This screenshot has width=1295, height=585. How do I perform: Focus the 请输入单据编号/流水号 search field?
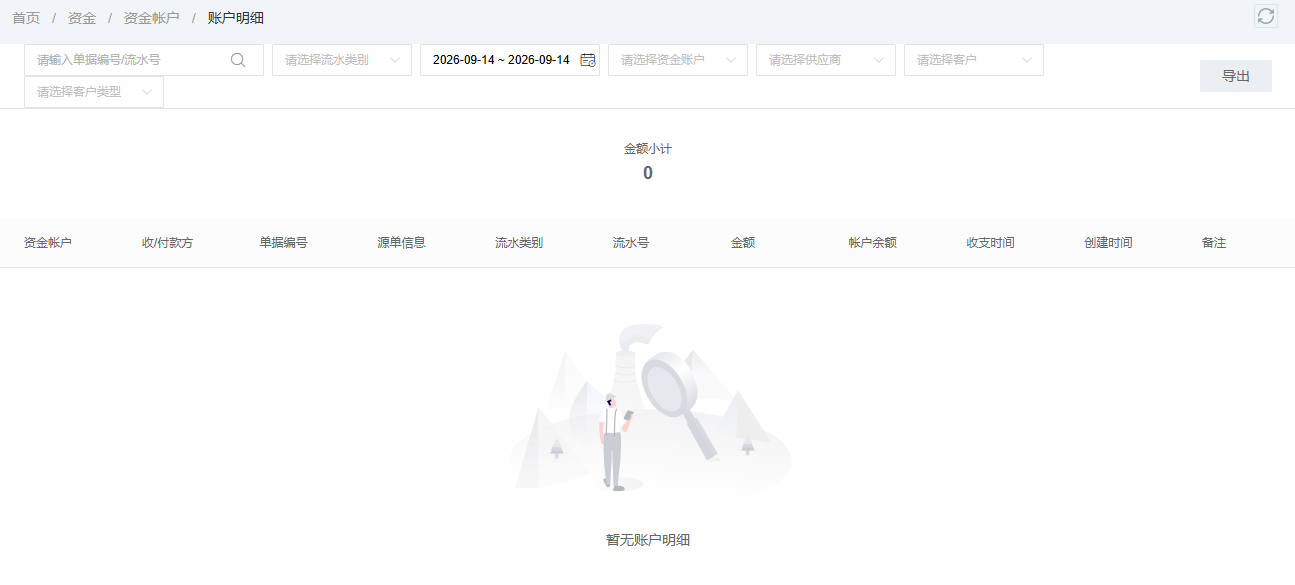click(x=144, y=60)
